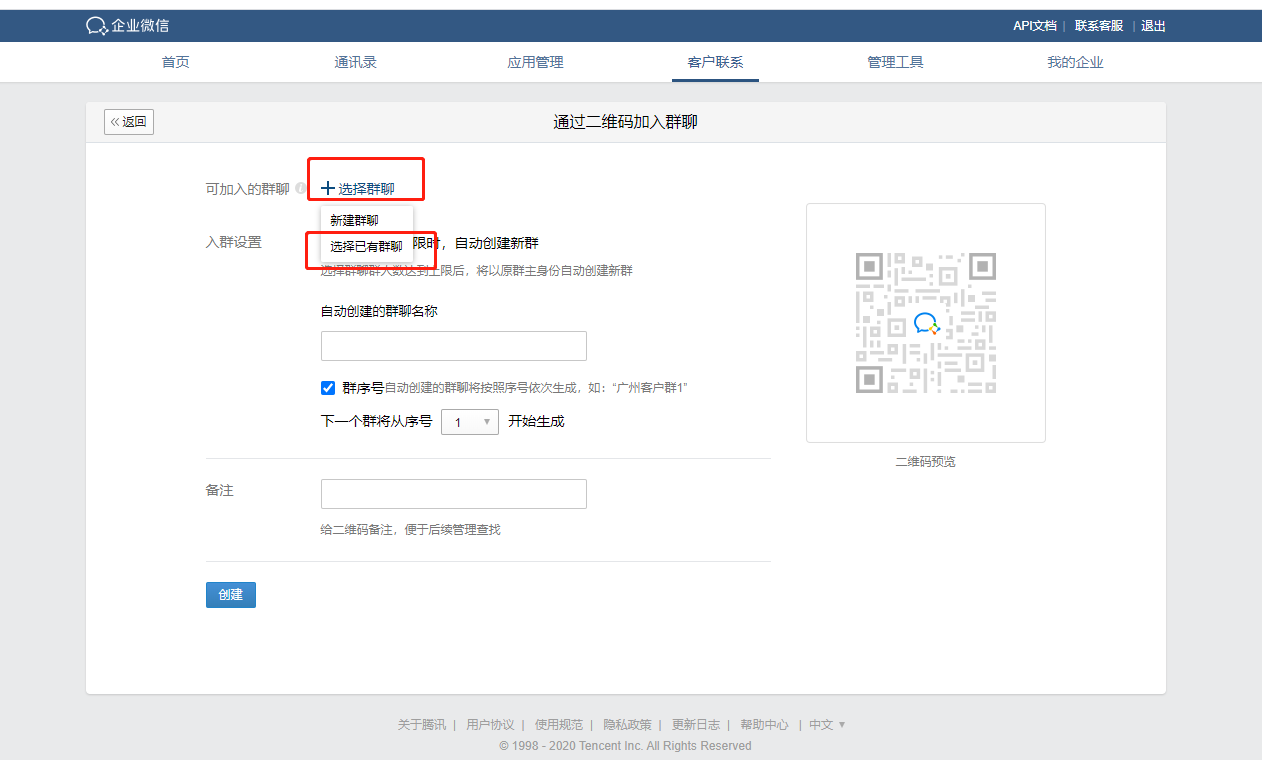Screen dimensions: 1262x760
Task: Click the plus icon beside 选择群聊
Action: tap(328, 188)
